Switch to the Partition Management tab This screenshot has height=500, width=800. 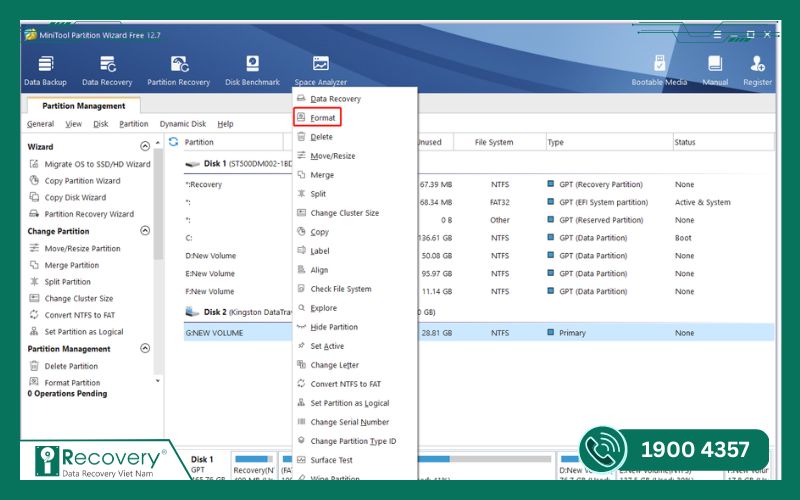83,106
